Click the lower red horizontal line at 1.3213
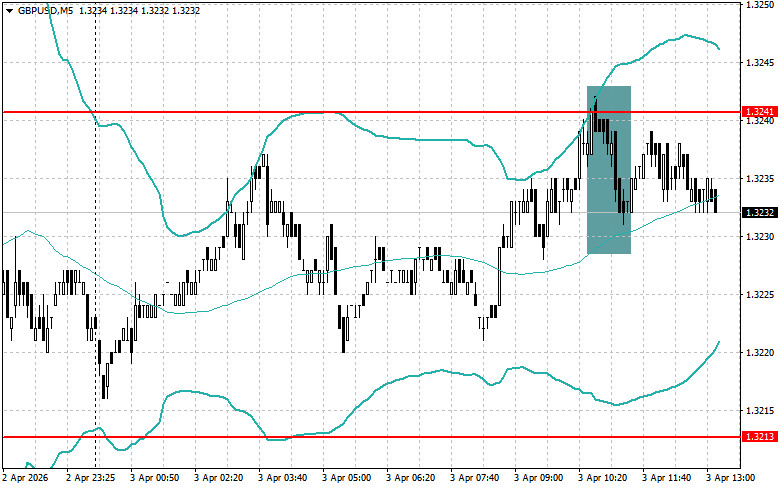This screenshot has width=781, height=489. click(372, 437)
